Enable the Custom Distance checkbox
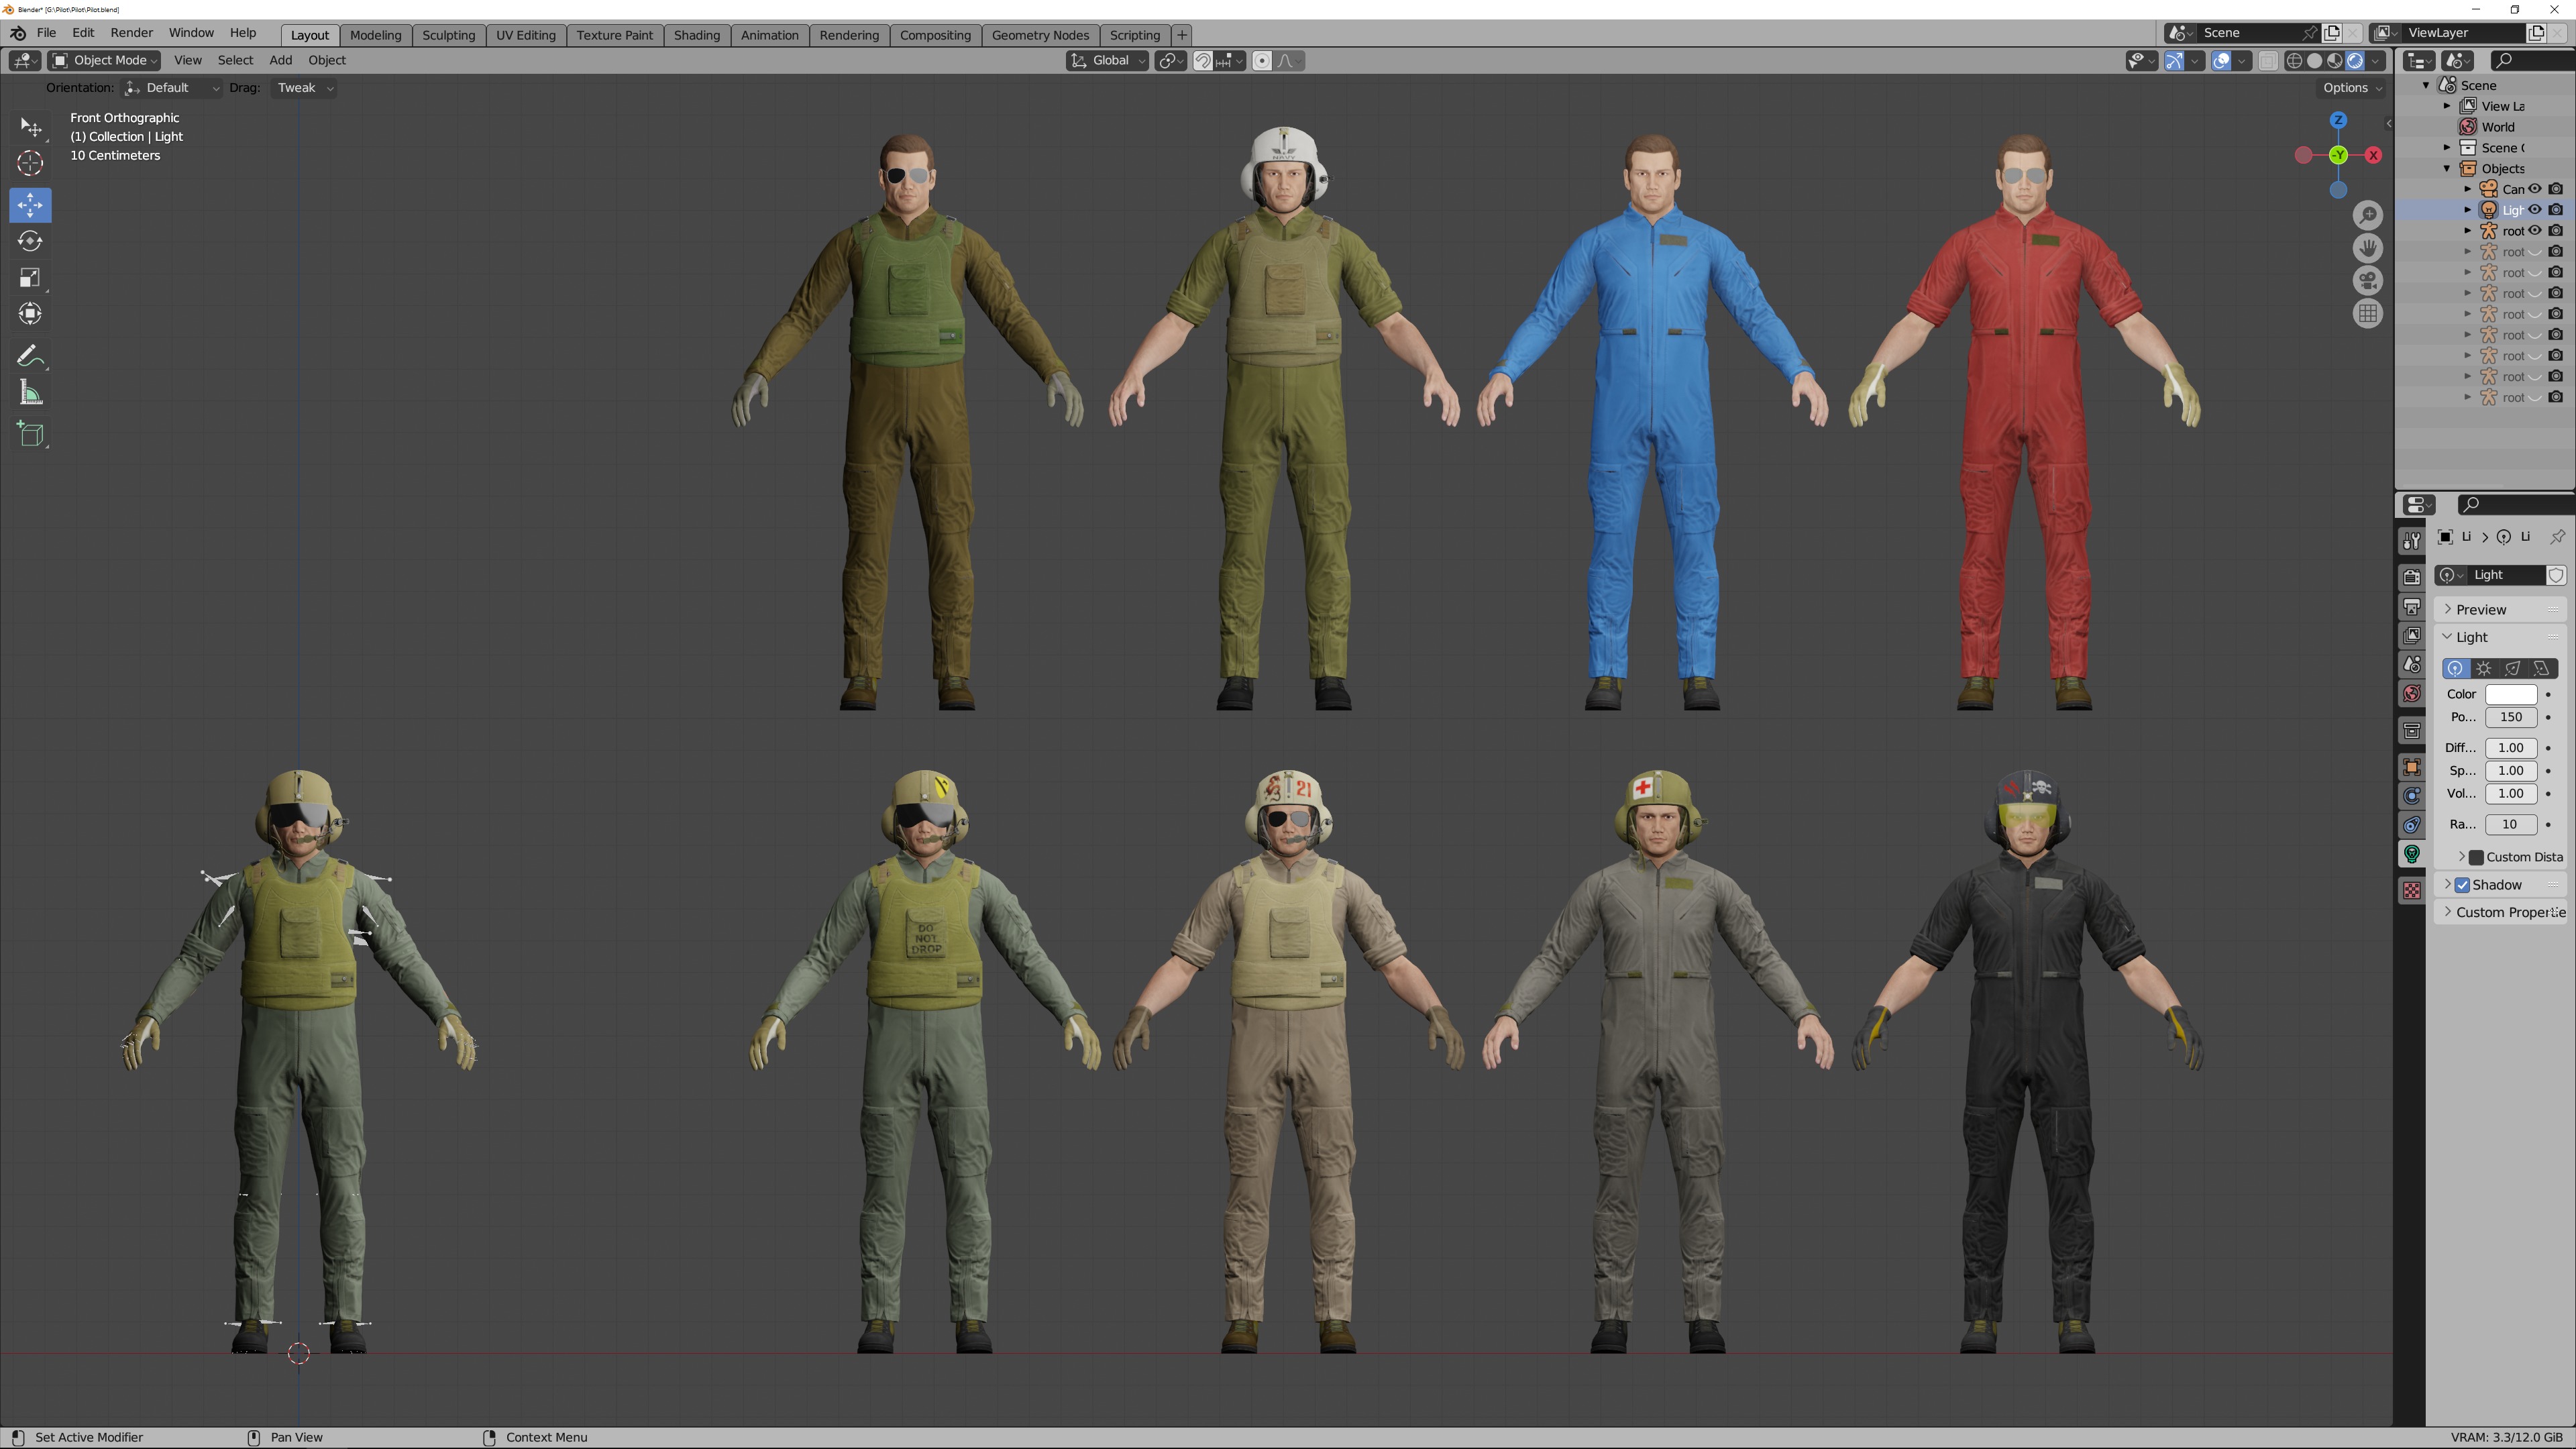Screen dimensions: 2576x1449 click(2476, 857)
